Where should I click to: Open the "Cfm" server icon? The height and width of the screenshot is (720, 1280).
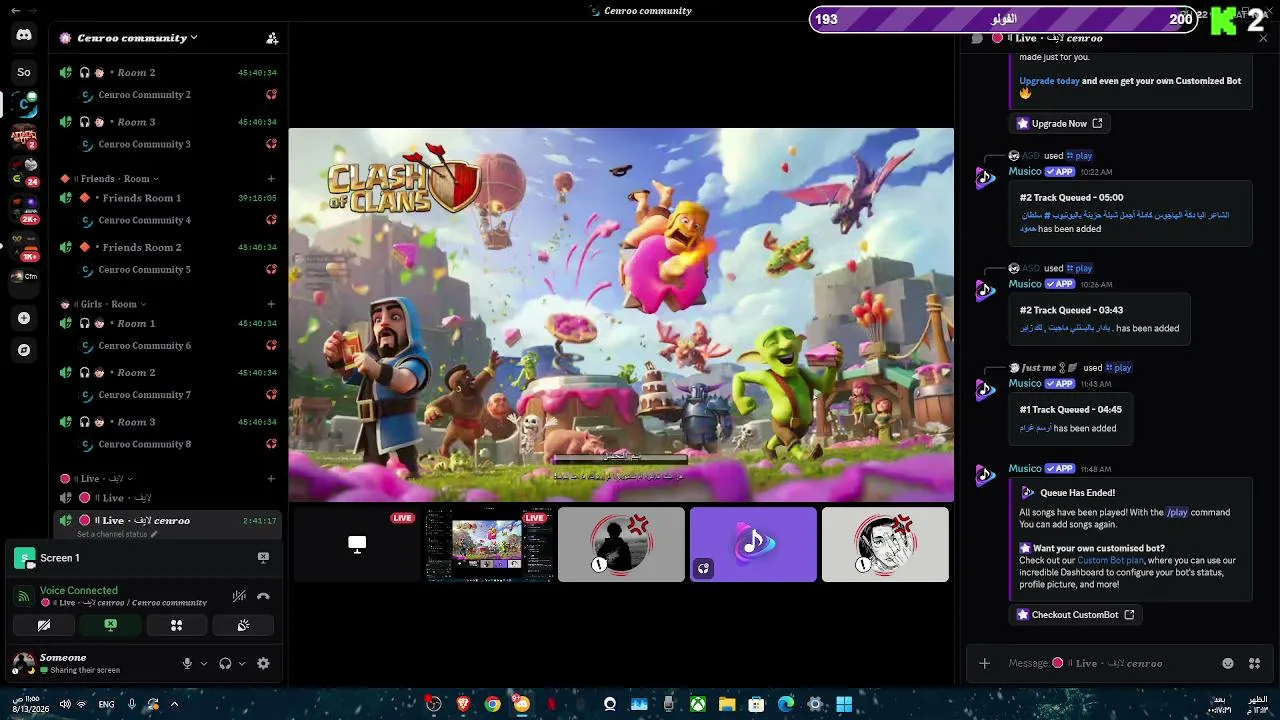click(24, 277)
